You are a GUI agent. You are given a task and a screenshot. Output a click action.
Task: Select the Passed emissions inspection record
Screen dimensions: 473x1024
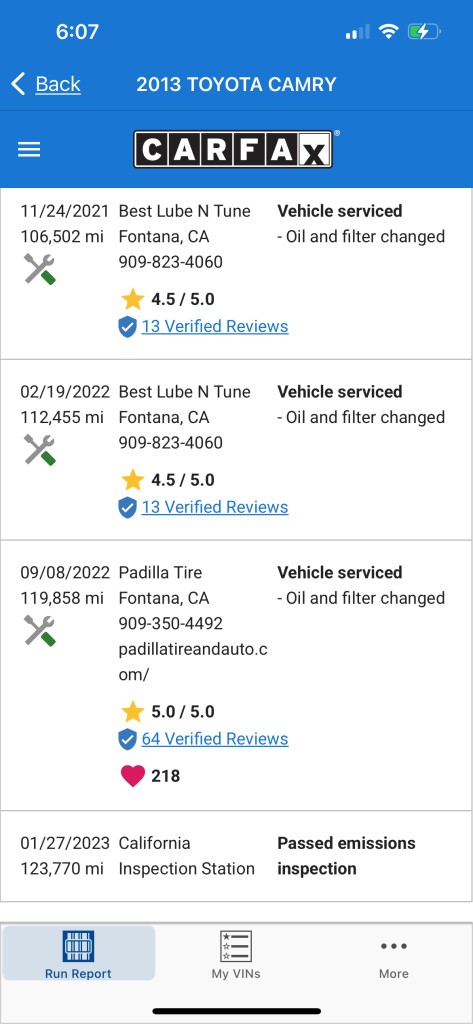[x=236, y=856]
